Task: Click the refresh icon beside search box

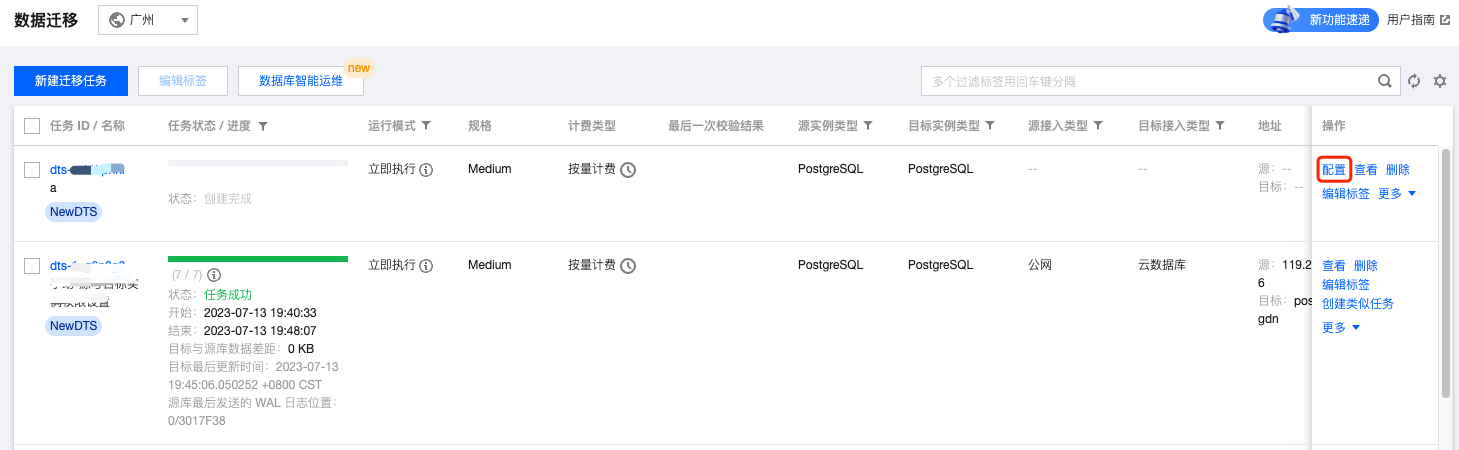Action: (1414, 81)
